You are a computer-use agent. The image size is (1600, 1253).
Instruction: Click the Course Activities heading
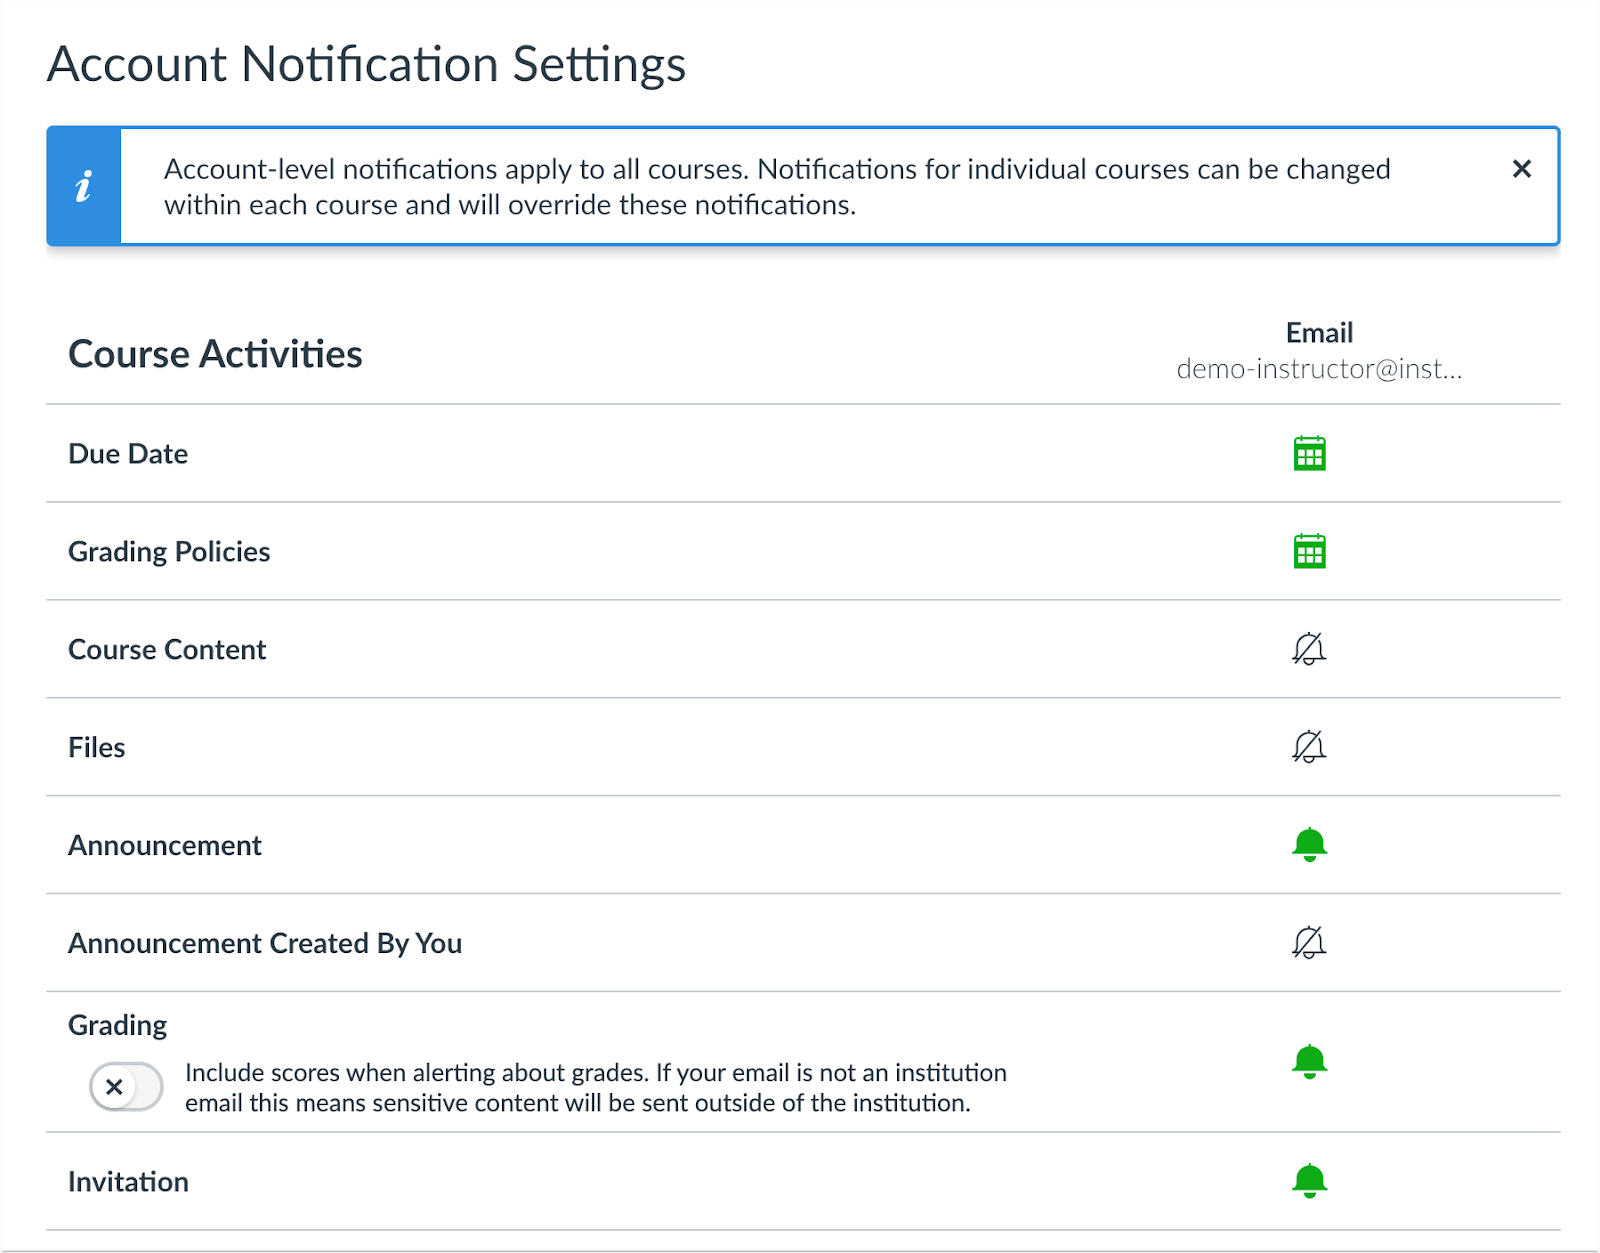(215, 353)
